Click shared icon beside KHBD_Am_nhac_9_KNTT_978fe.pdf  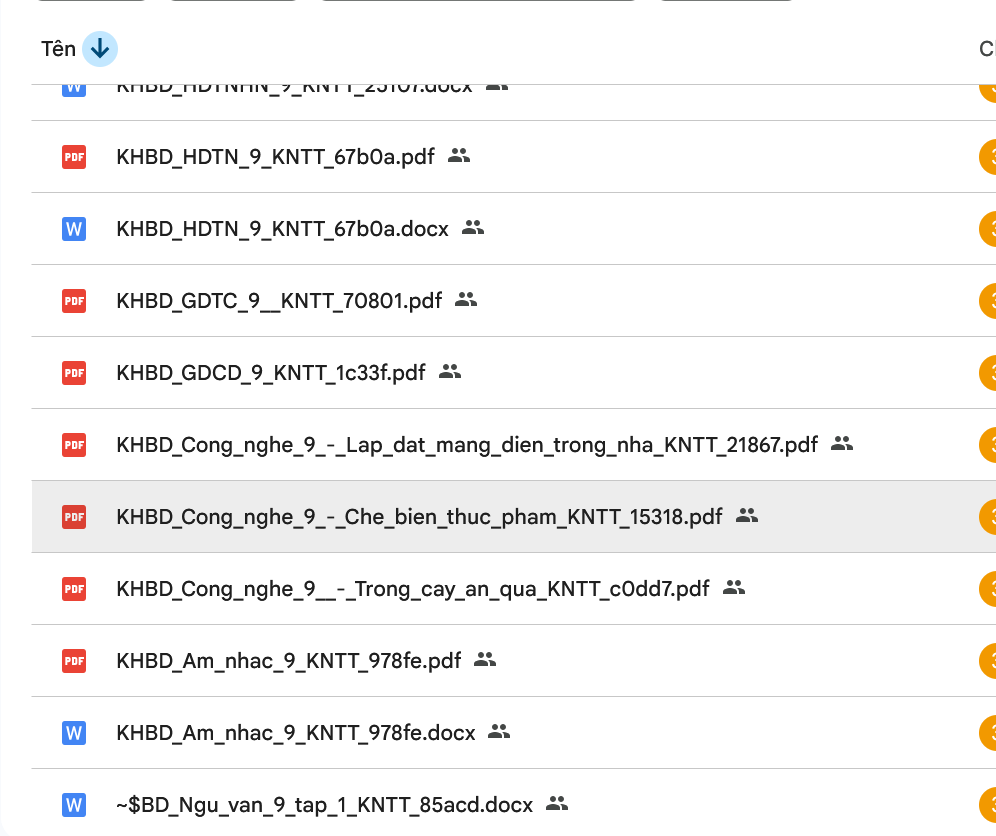tap(485, 660)
